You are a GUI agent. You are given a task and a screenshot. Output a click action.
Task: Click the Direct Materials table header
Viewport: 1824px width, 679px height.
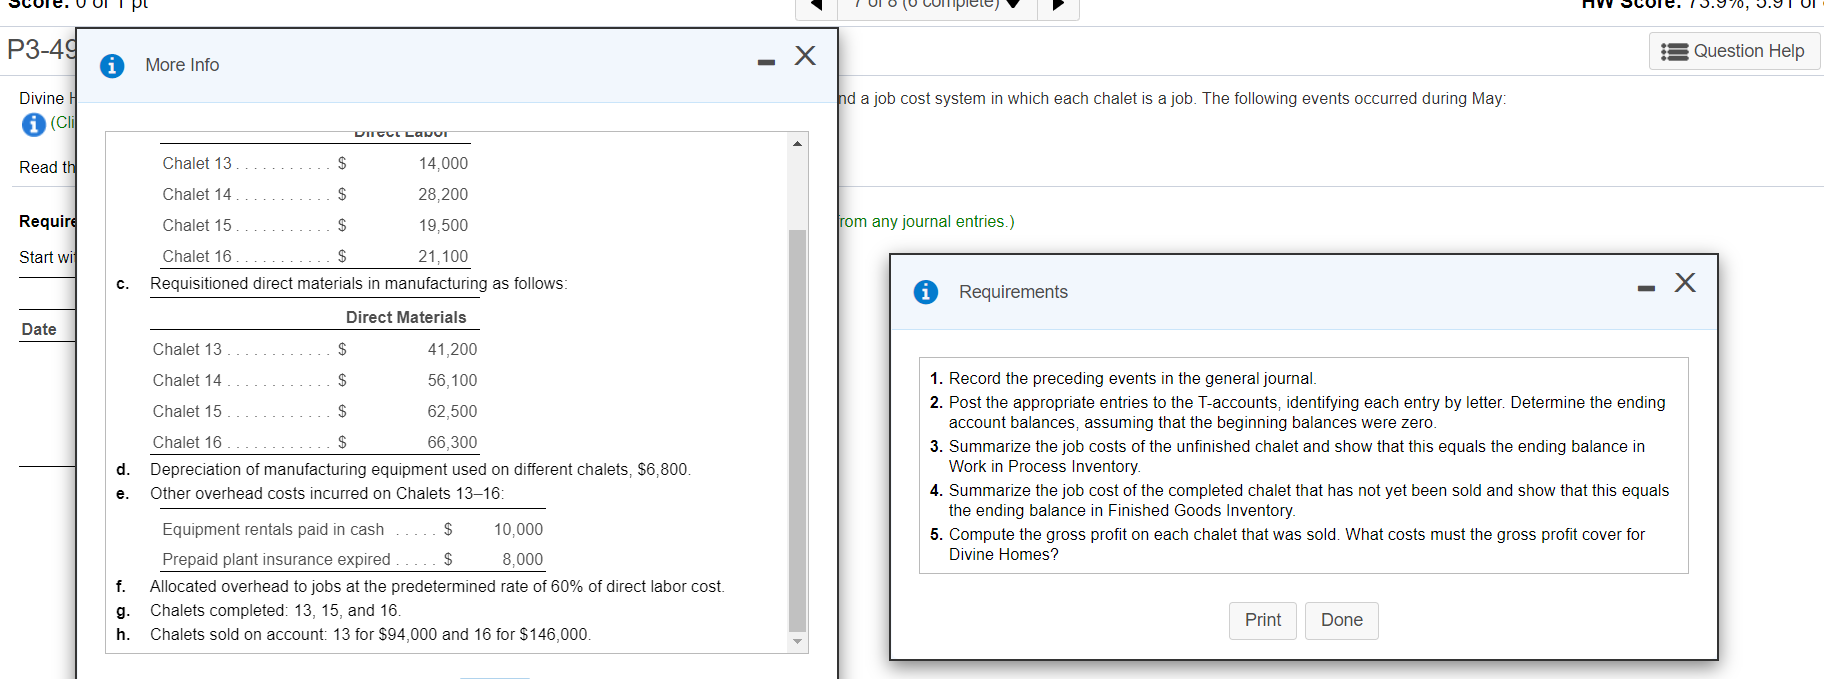point(406,318)
